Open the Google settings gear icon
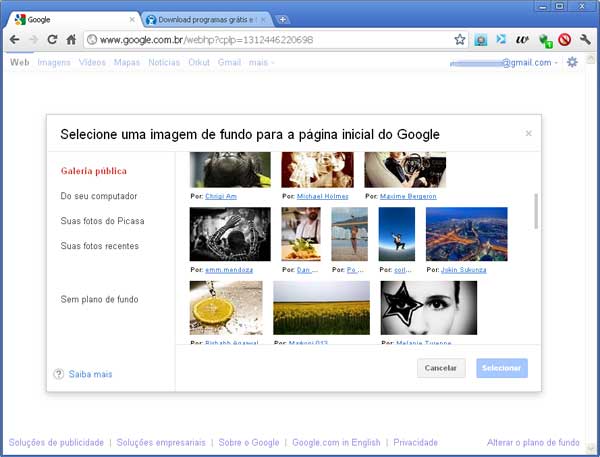The height and width of the screenshot is (457, 600). [572, 62]
